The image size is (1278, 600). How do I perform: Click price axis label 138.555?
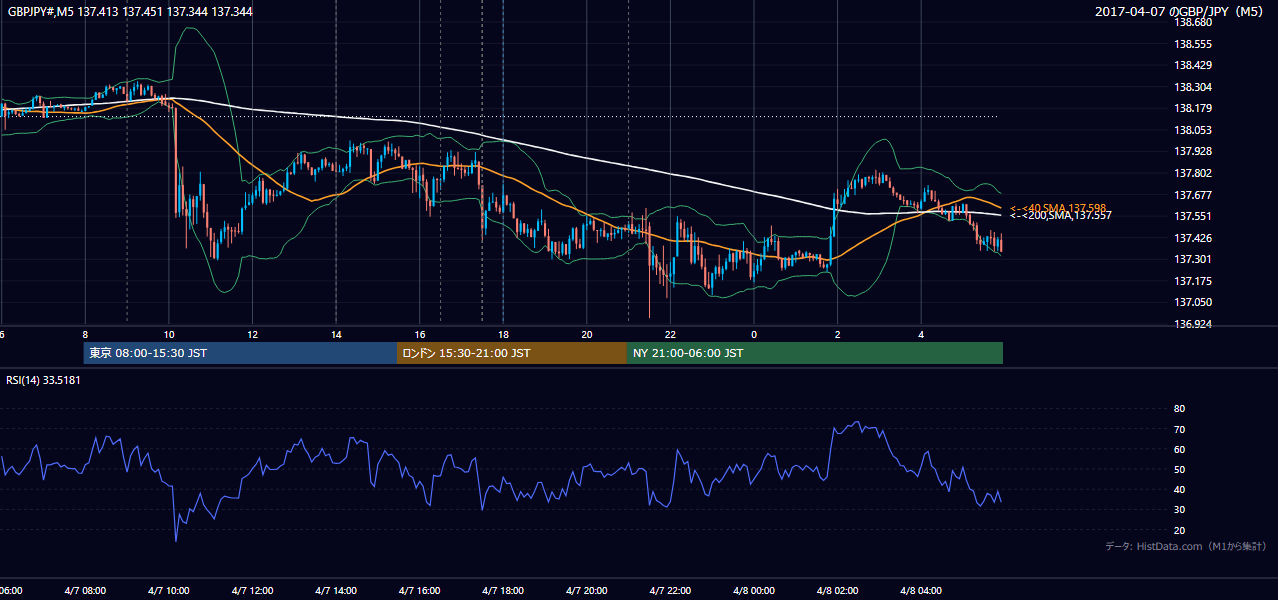tap(1193, 44)
